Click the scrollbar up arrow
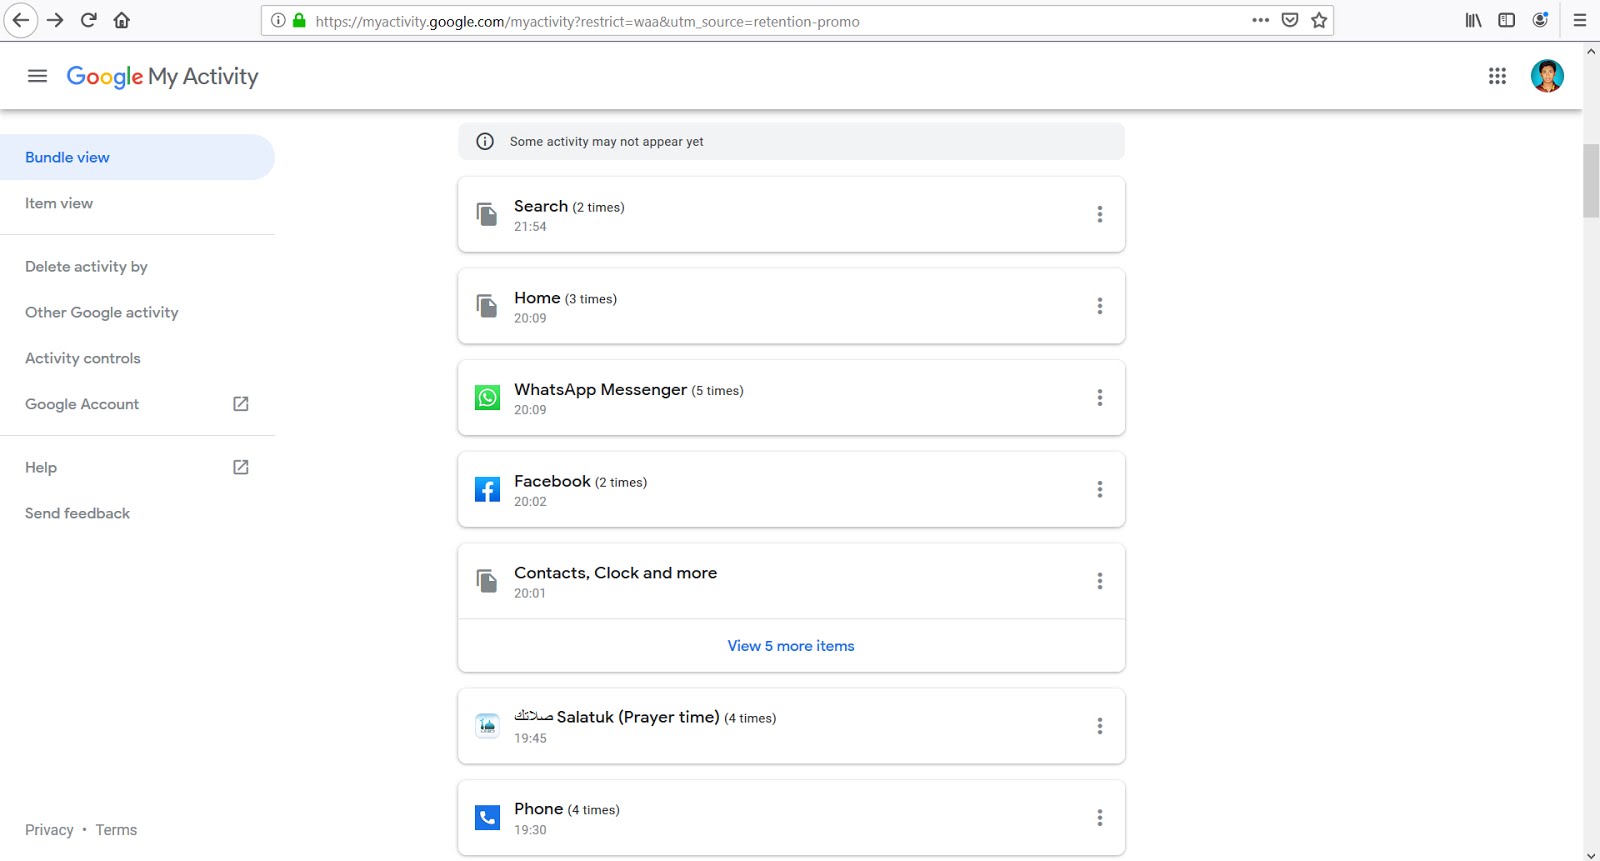Screen dimensions: 1600x861 click(x=1591, y=50)
